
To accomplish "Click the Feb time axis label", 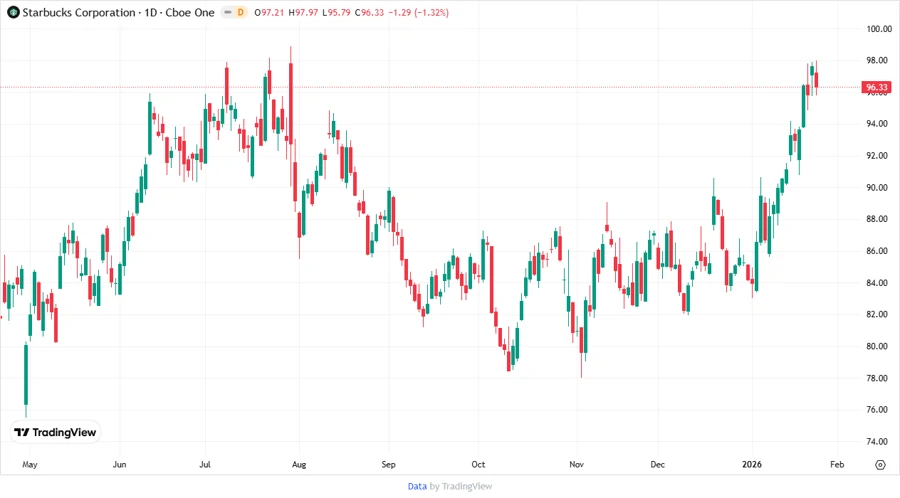I will pos(837,464).
